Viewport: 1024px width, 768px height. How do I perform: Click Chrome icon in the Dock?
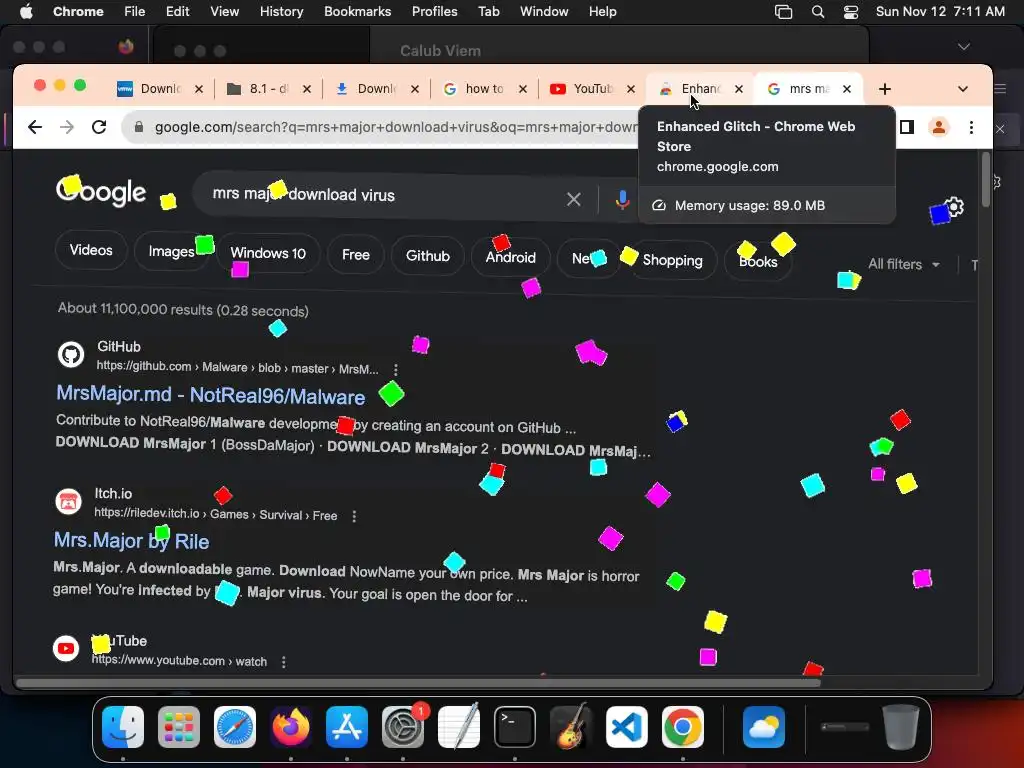pyautogui.click(x=682, y=727)
